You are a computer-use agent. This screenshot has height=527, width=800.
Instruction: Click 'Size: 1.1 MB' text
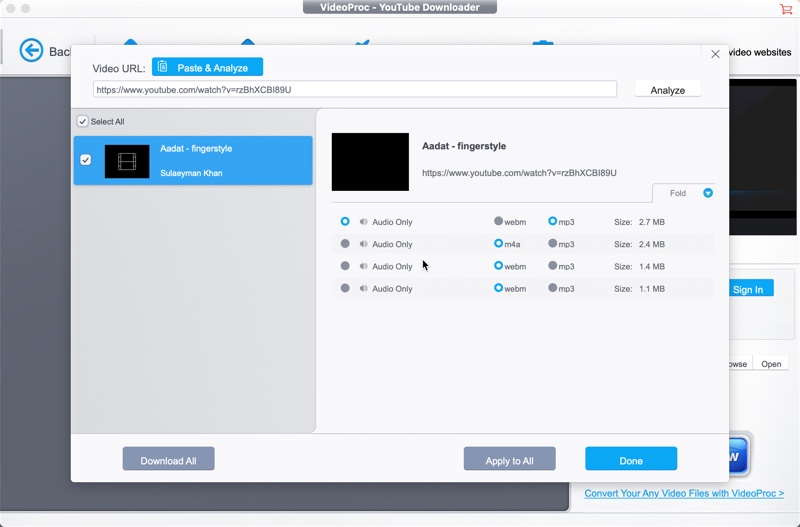[639, 288]
